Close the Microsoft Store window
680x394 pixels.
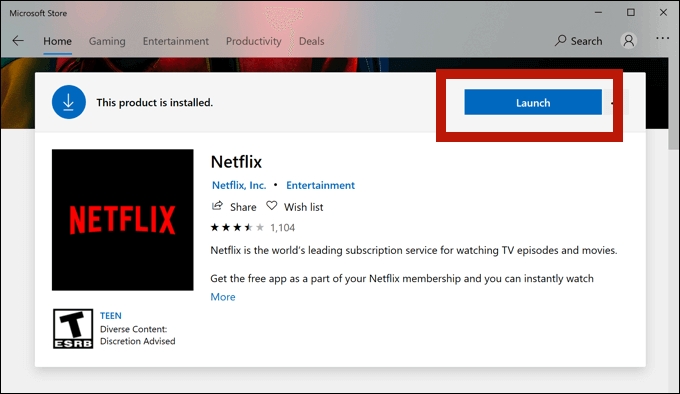pos(663,13)
